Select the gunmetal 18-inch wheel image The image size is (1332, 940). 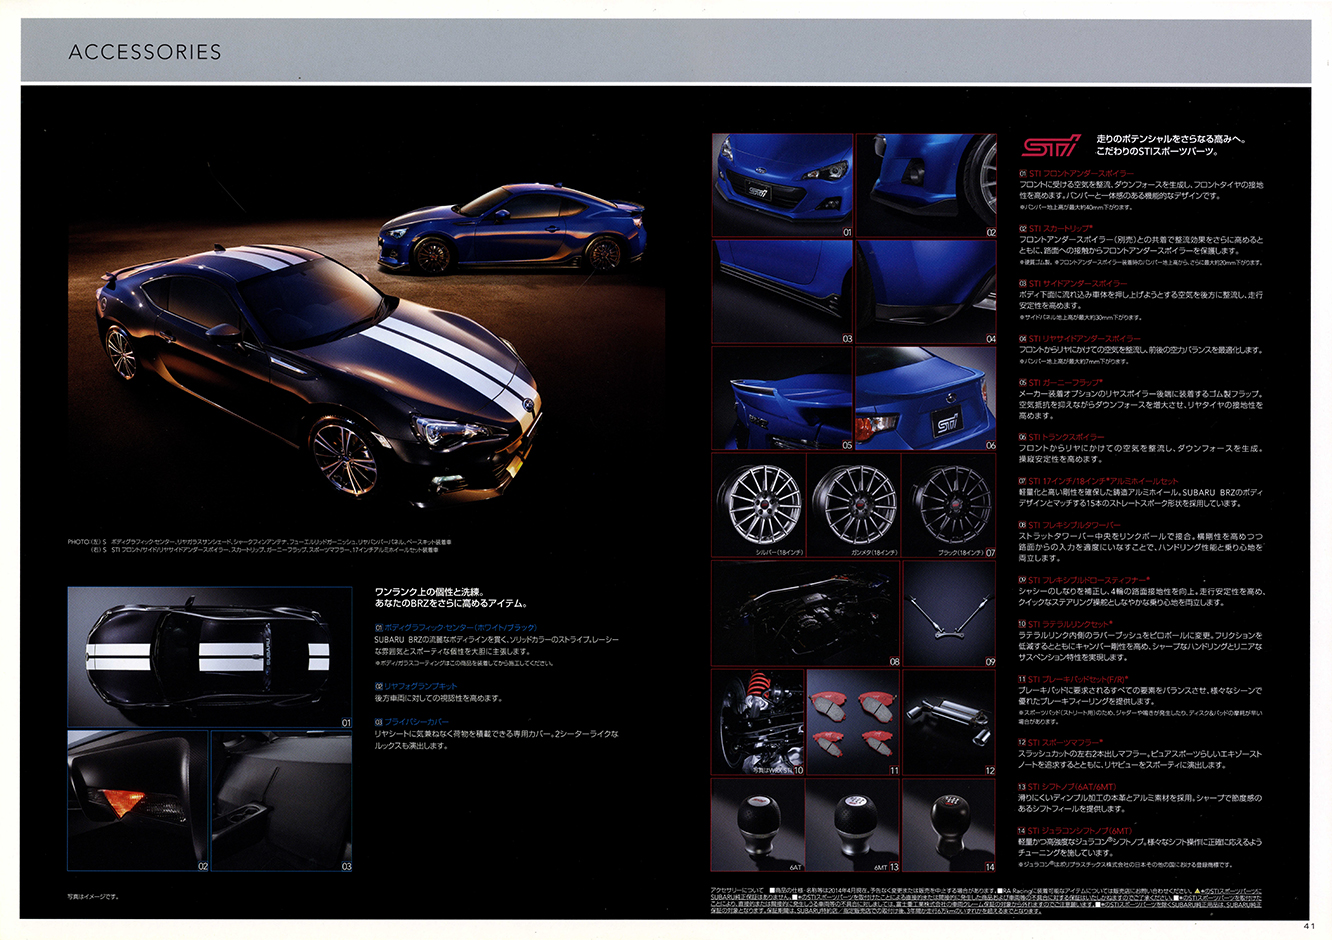click(854, 505)
